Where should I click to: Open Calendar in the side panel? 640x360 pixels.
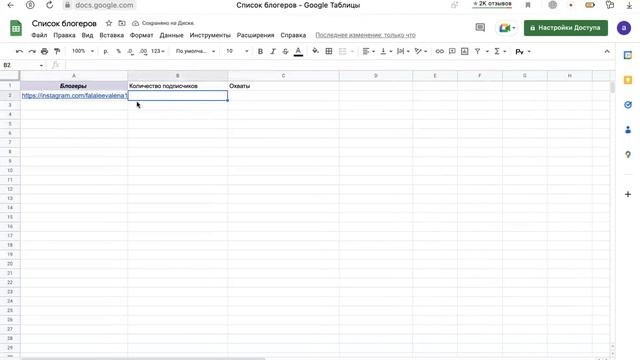(x=628, y=55)
